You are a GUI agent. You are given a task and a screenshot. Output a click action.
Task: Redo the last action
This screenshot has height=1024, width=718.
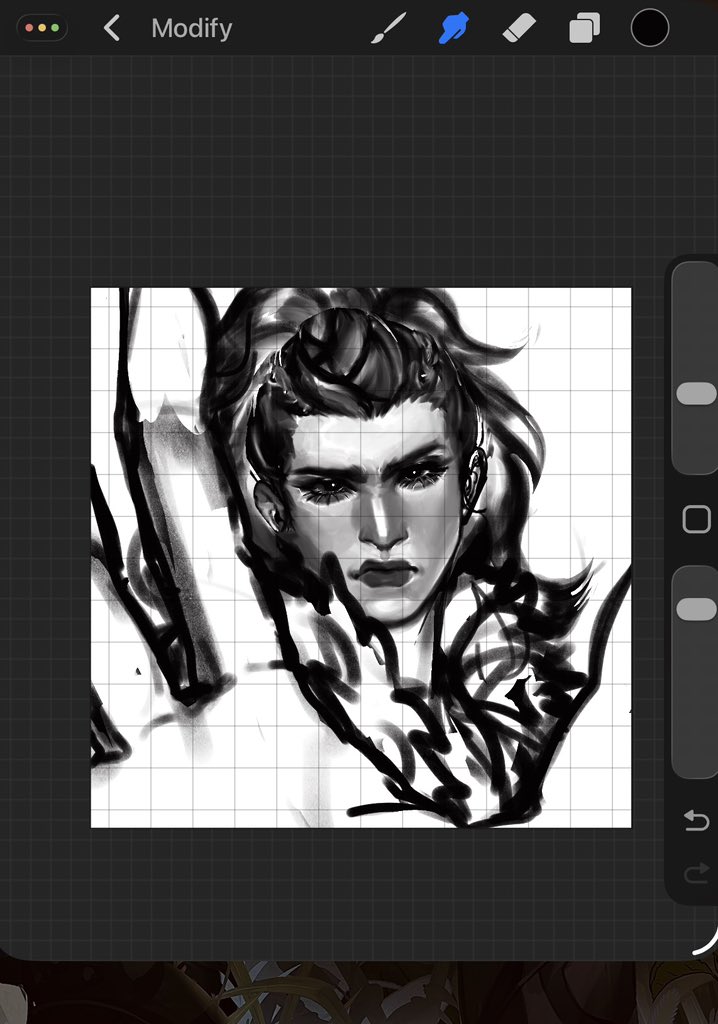point(696,872)
